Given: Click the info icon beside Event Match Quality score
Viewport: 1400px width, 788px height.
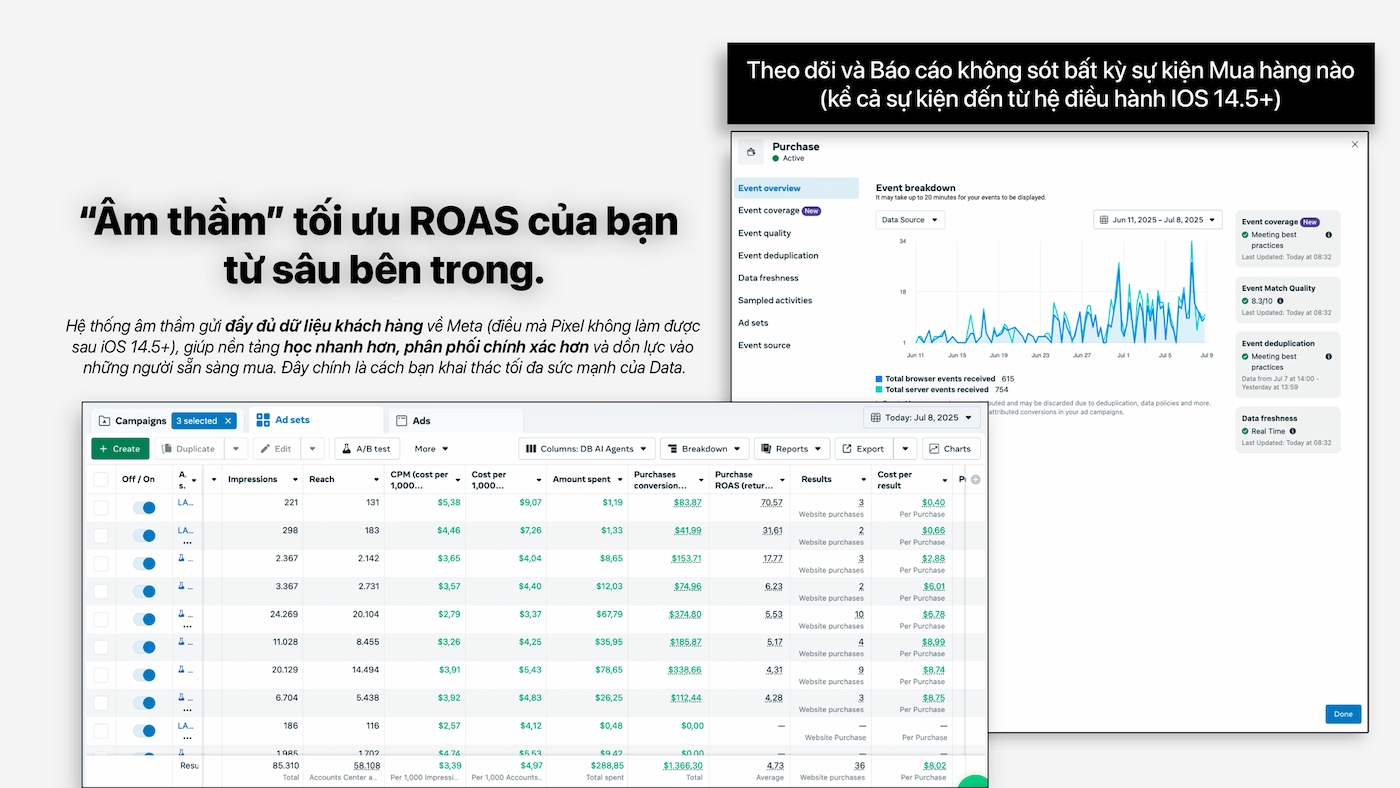Looking at the screenshot, I should [1280, 301].
